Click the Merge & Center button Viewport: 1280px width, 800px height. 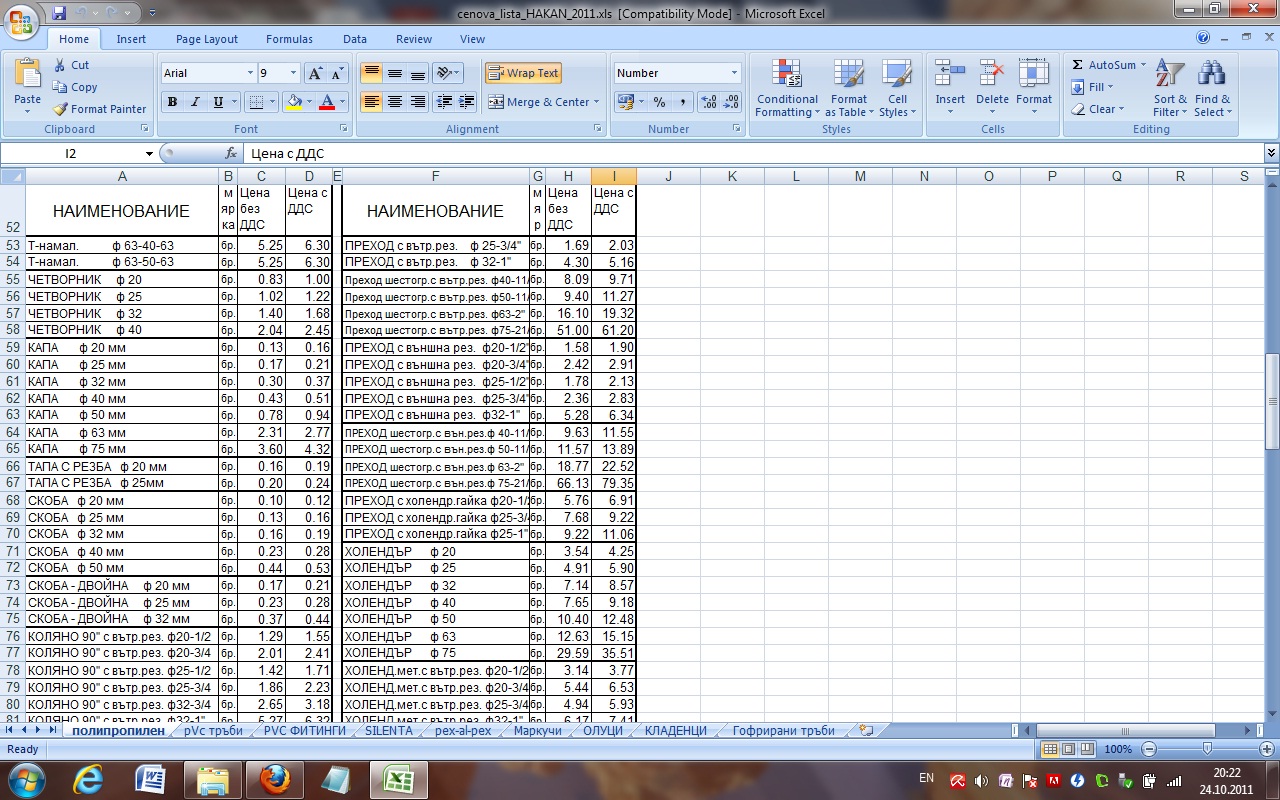point(541,102)
